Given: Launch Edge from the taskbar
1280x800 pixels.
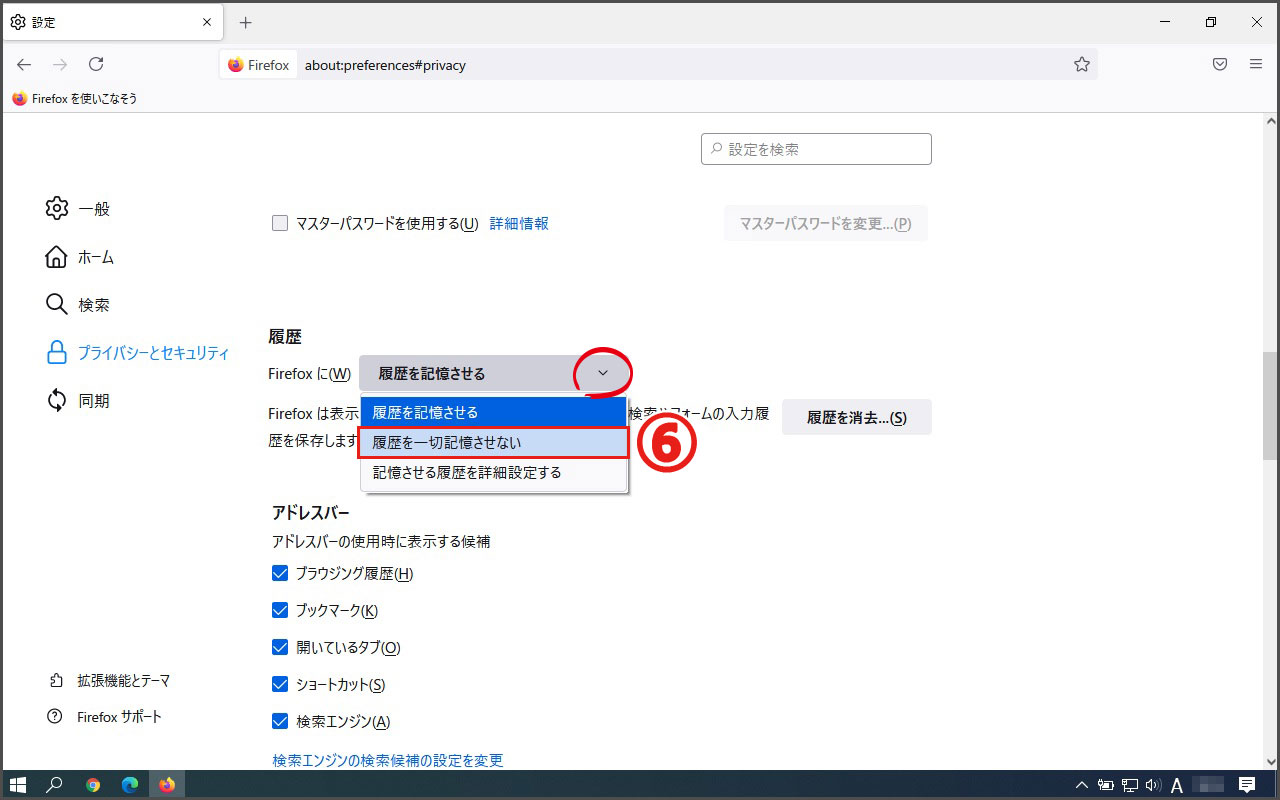Looking at the screenshot, I should point(130,785).
